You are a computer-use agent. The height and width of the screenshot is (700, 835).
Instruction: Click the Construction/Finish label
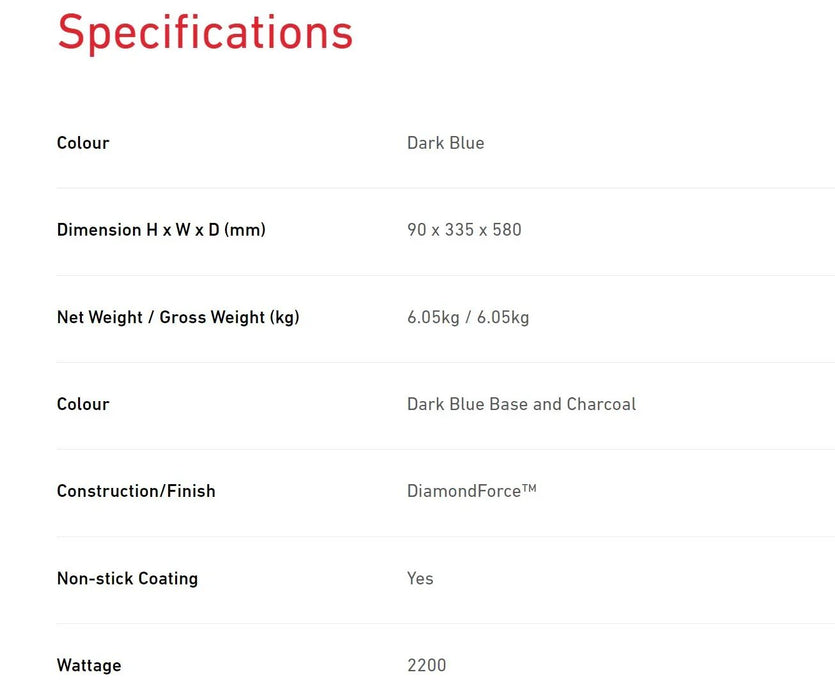point(136,491)
